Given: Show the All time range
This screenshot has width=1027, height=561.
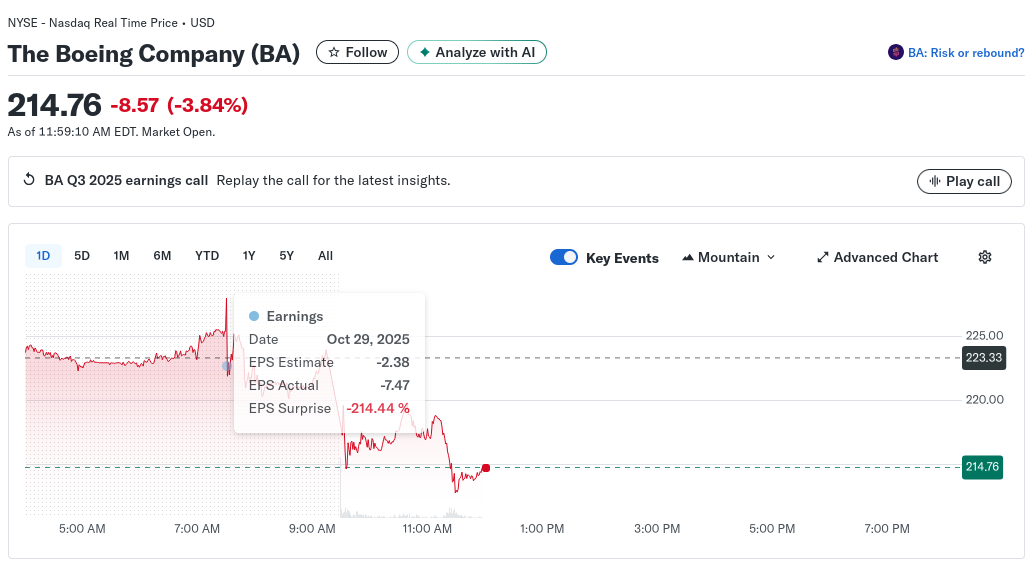Looking at the screenshot, I should click(x=325, y=256).
